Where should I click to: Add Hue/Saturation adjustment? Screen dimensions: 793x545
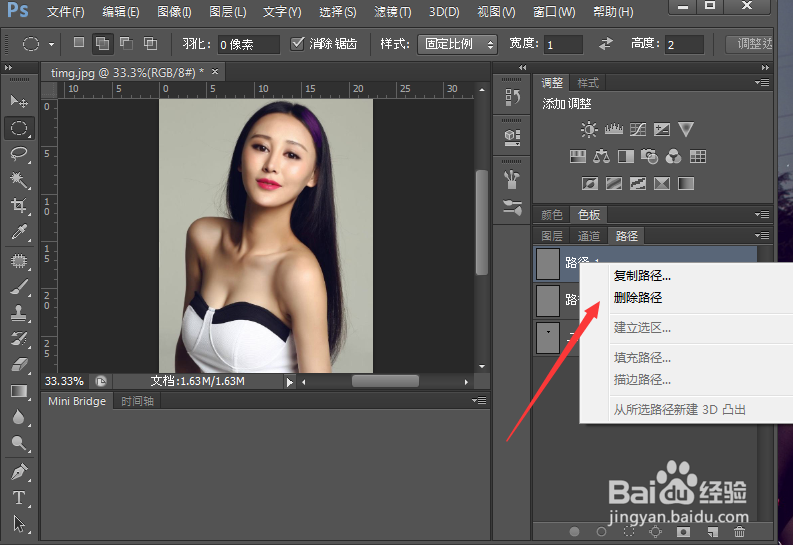point(578,157)
